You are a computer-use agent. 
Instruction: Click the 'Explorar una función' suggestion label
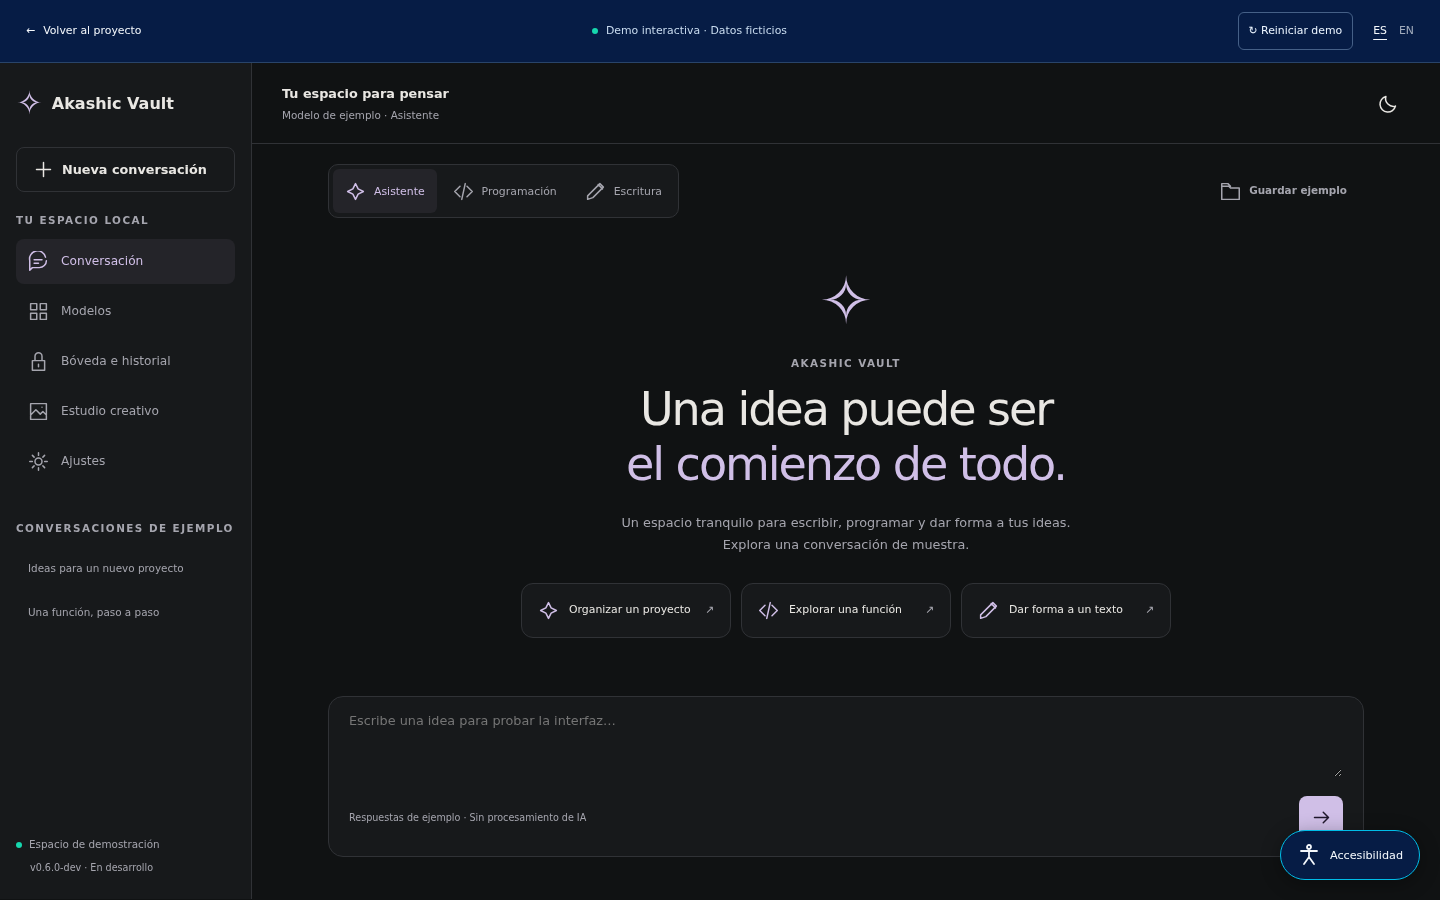pyautogui.click(x=845, y=609)
